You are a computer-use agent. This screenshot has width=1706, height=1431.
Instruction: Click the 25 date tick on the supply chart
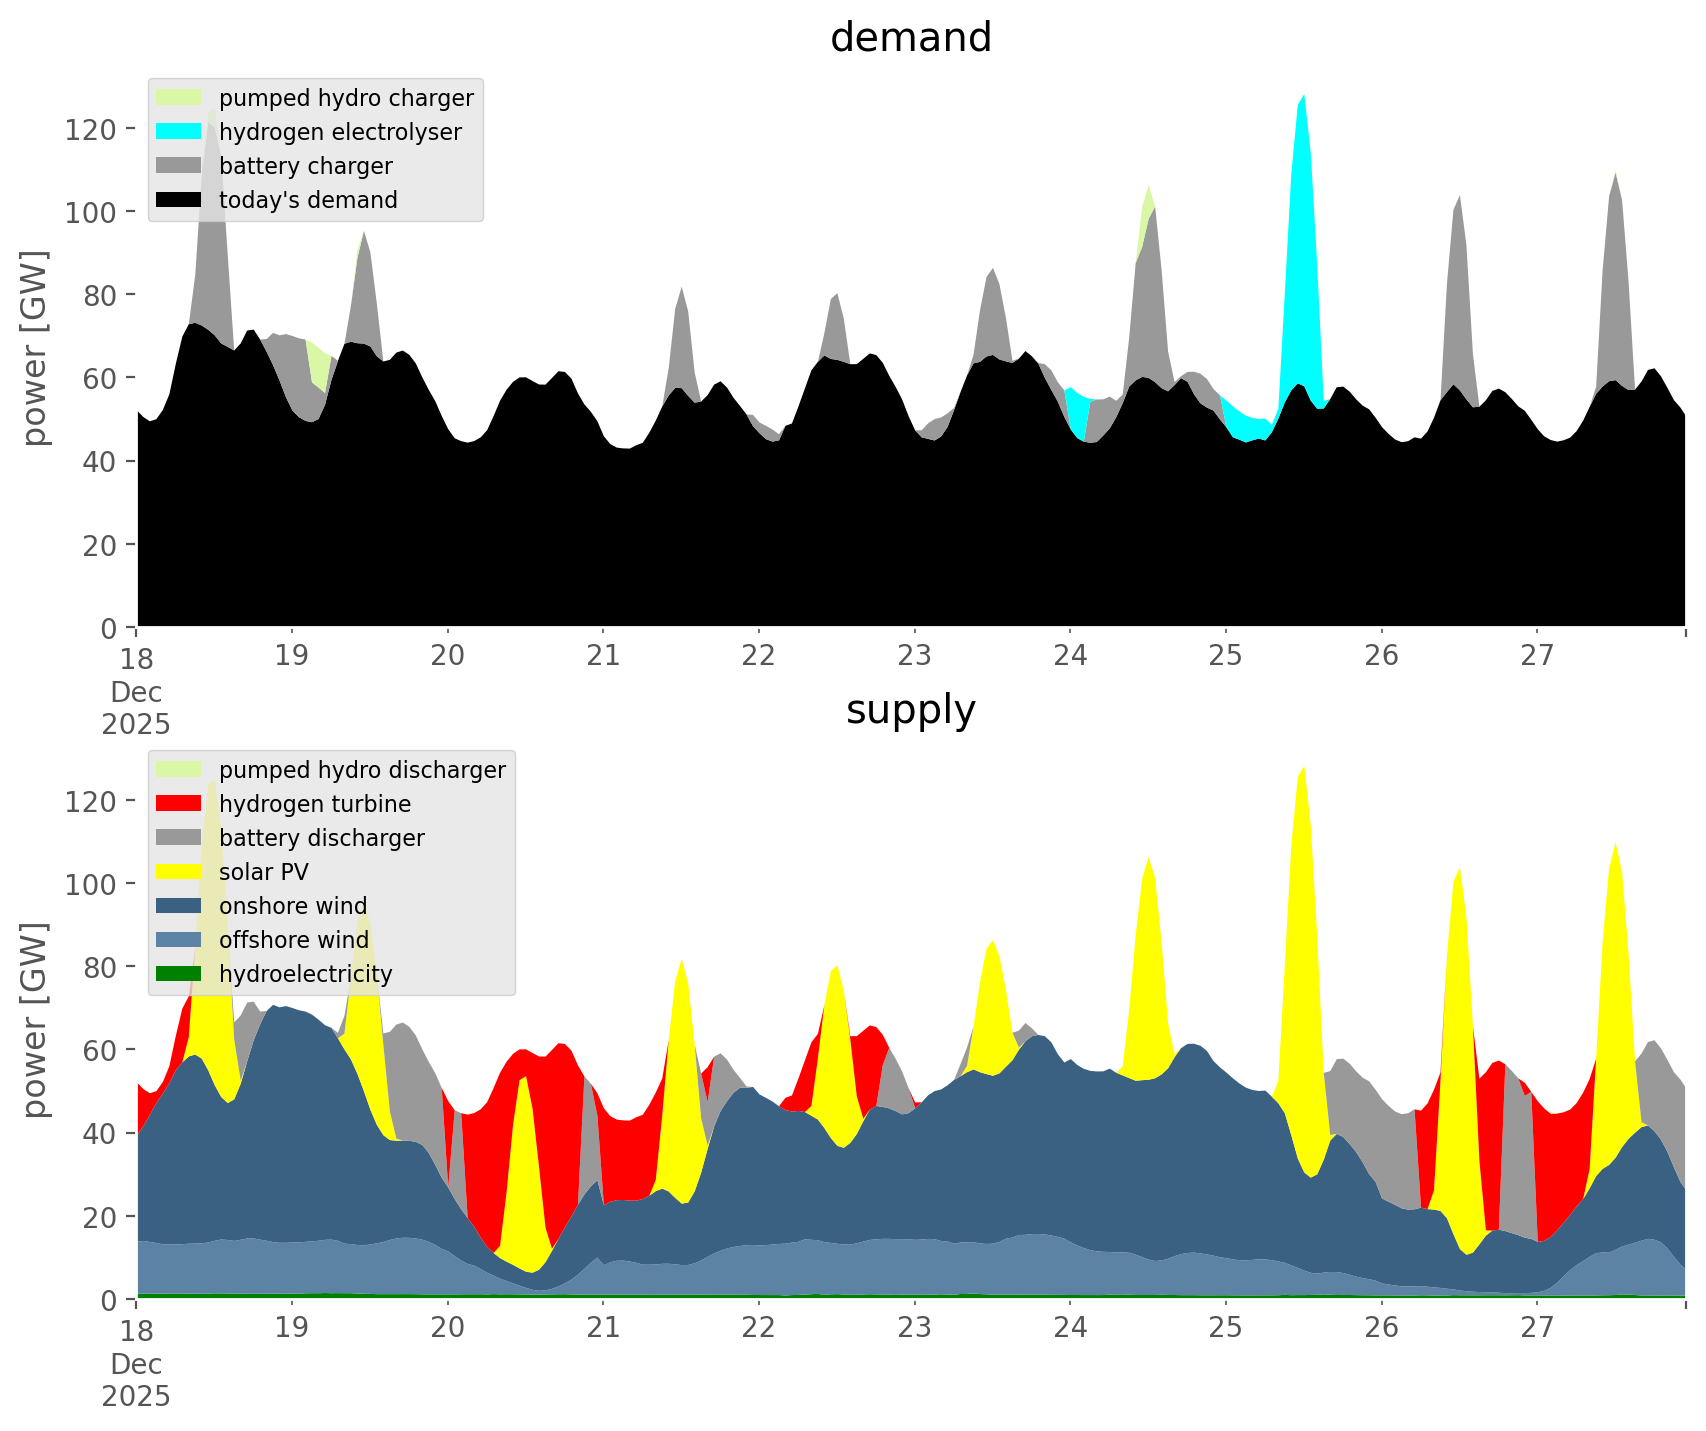1225,1328
